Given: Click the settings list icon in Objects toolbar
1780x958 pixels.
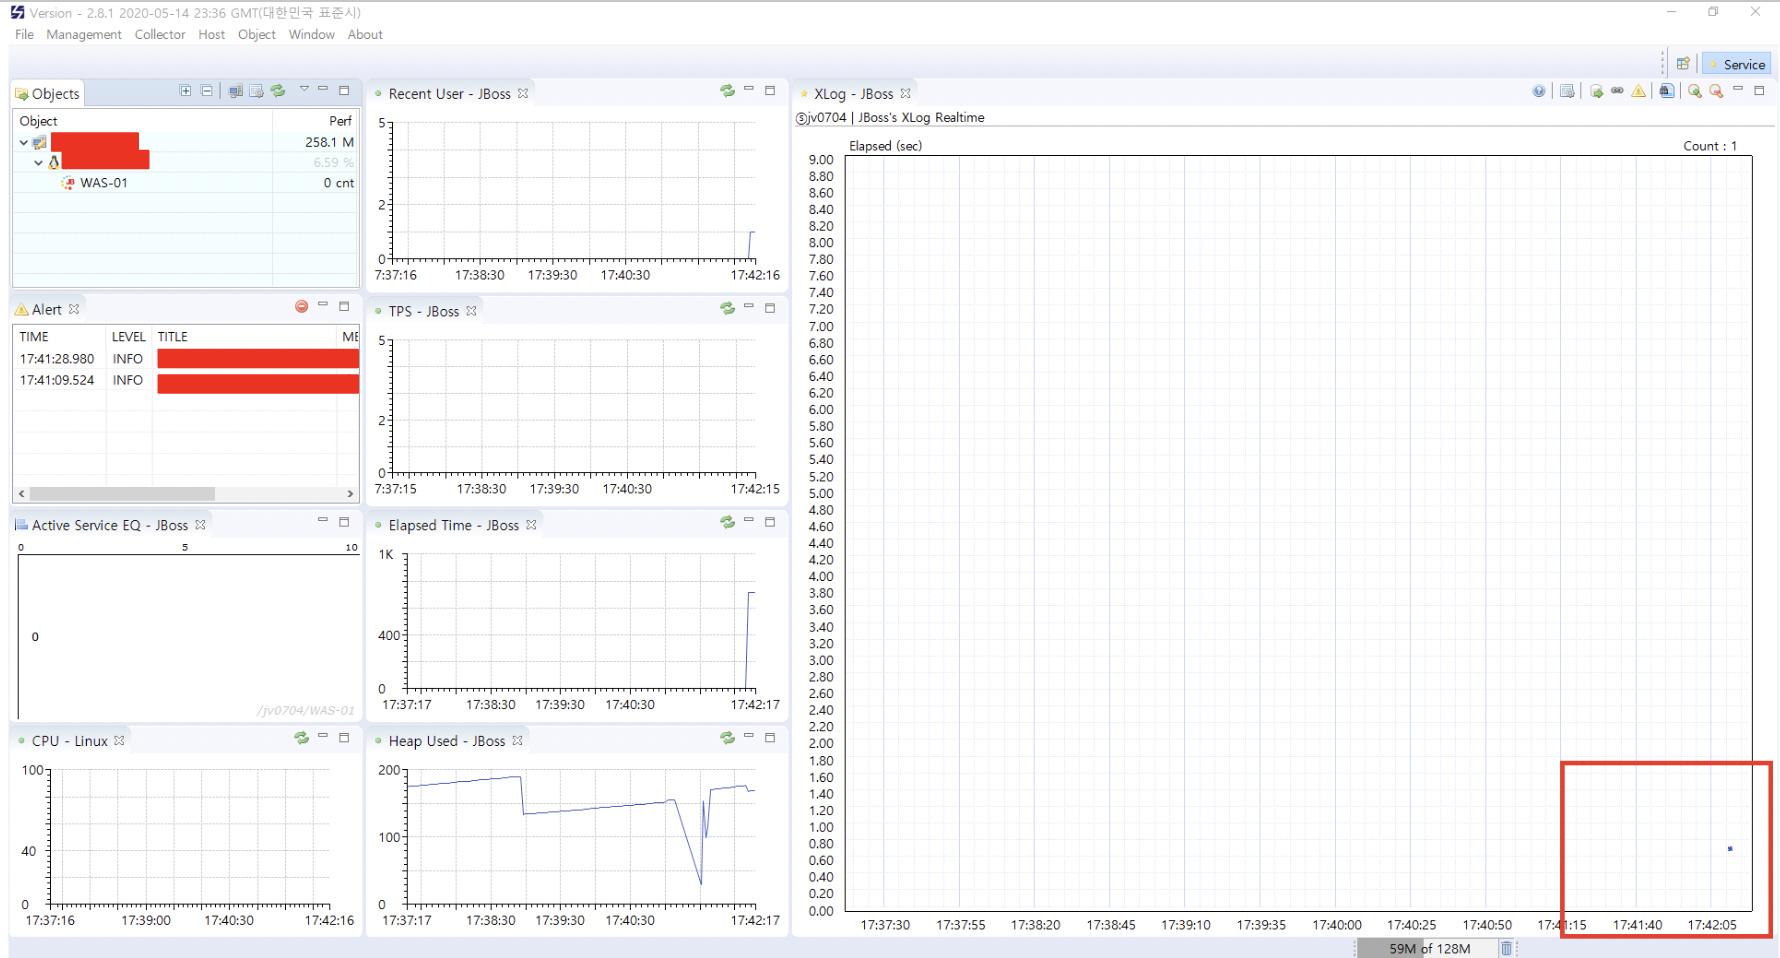Looking at the screenshot, I should [x=256, y=91].
